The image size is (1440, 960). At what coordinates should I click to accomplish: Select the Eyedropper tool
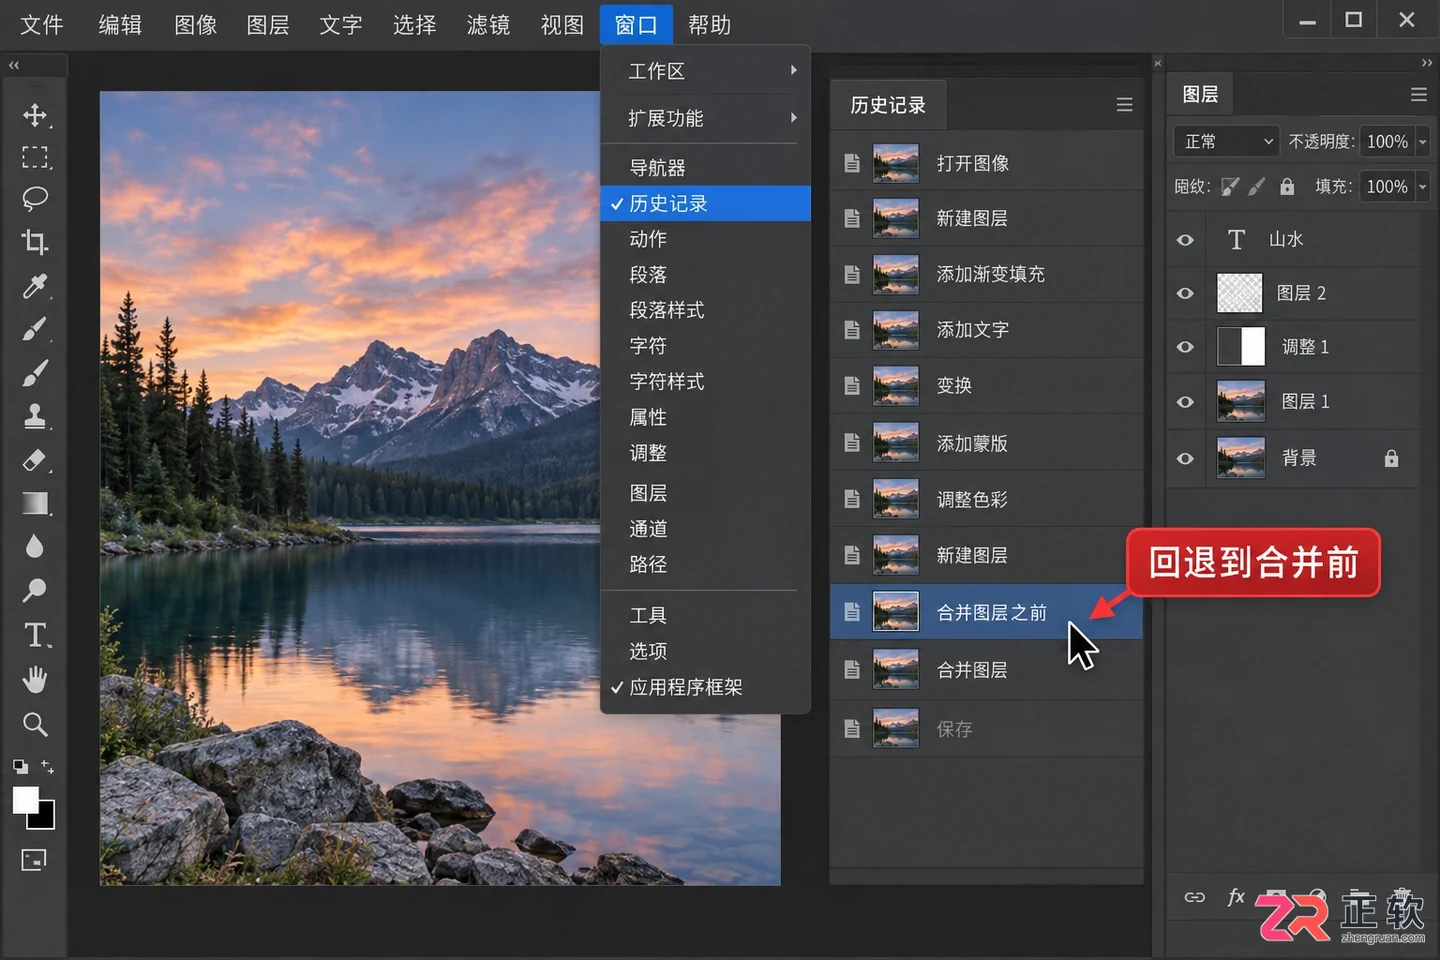coord(35,287)
